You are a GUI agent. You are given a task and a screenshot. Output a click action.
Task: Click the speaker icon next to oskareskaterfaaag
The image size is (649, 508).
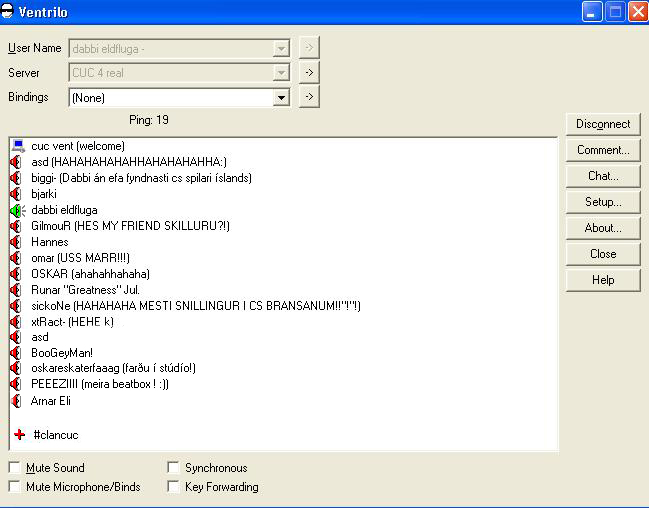(x=16, y=368)
